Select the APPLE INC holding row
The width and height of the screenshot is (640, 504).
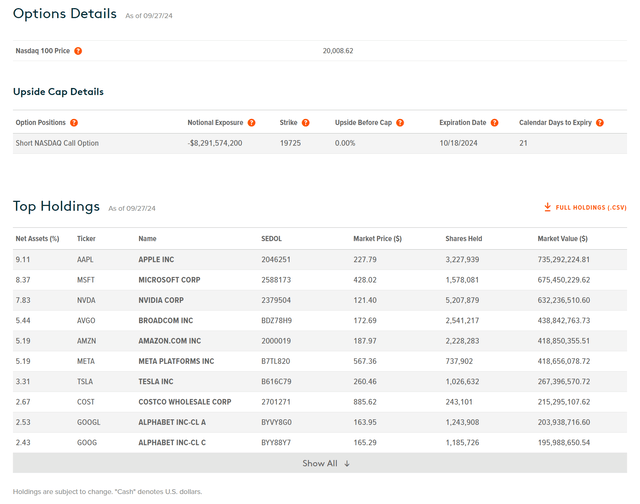163,258
